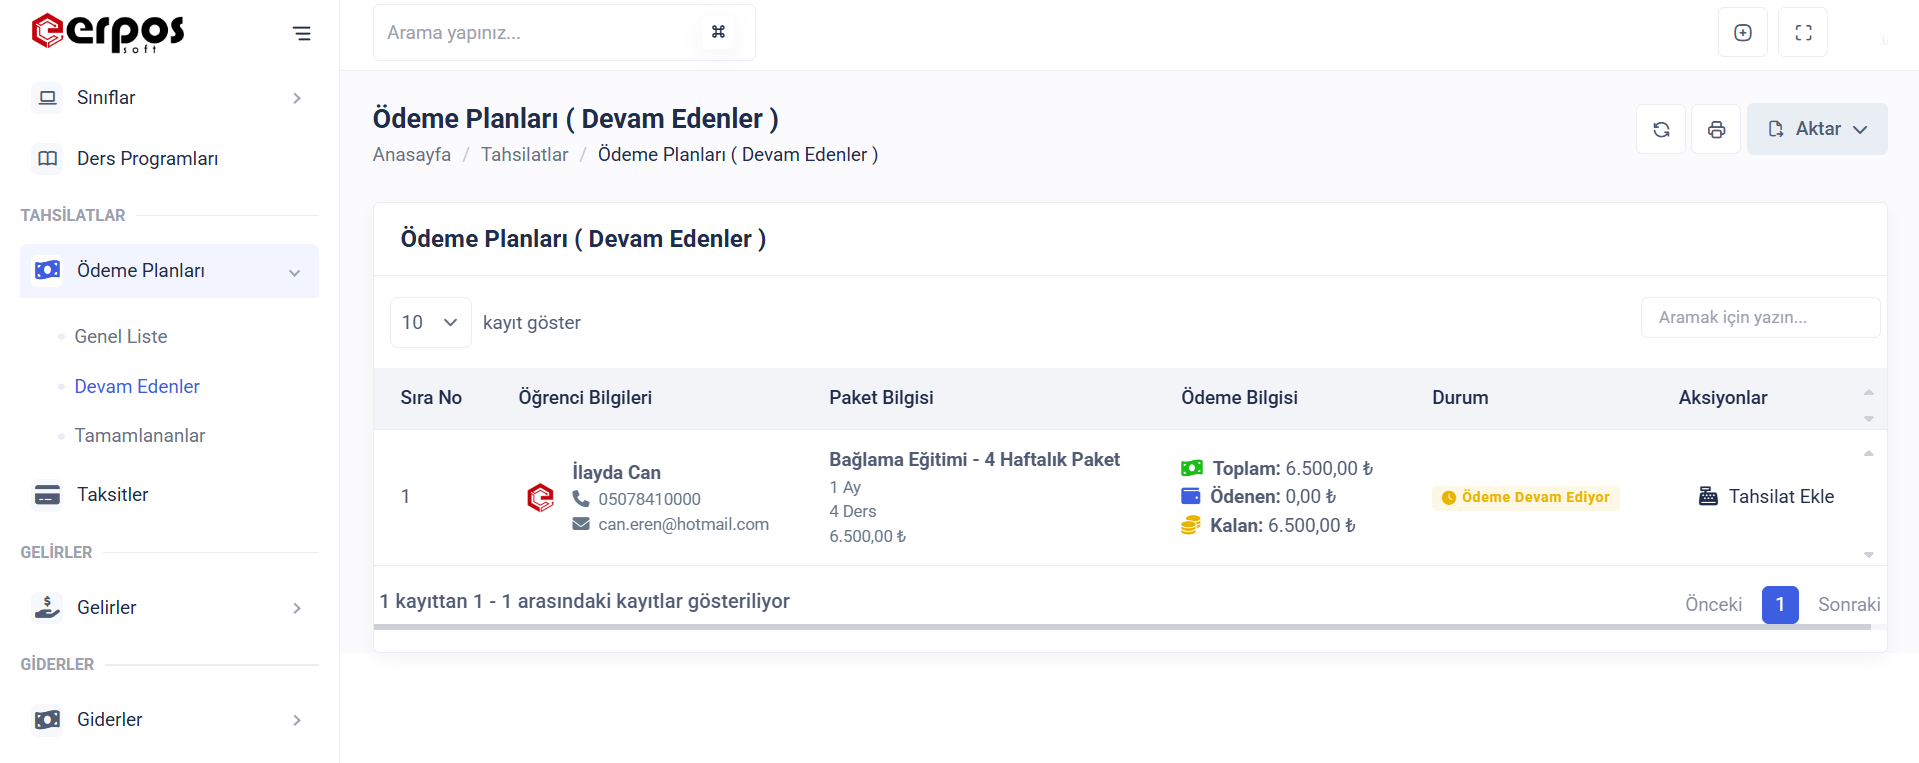Click the Erpos Soft logo
The width and height of the screenshot is (1919, 763).
[108, 32]
